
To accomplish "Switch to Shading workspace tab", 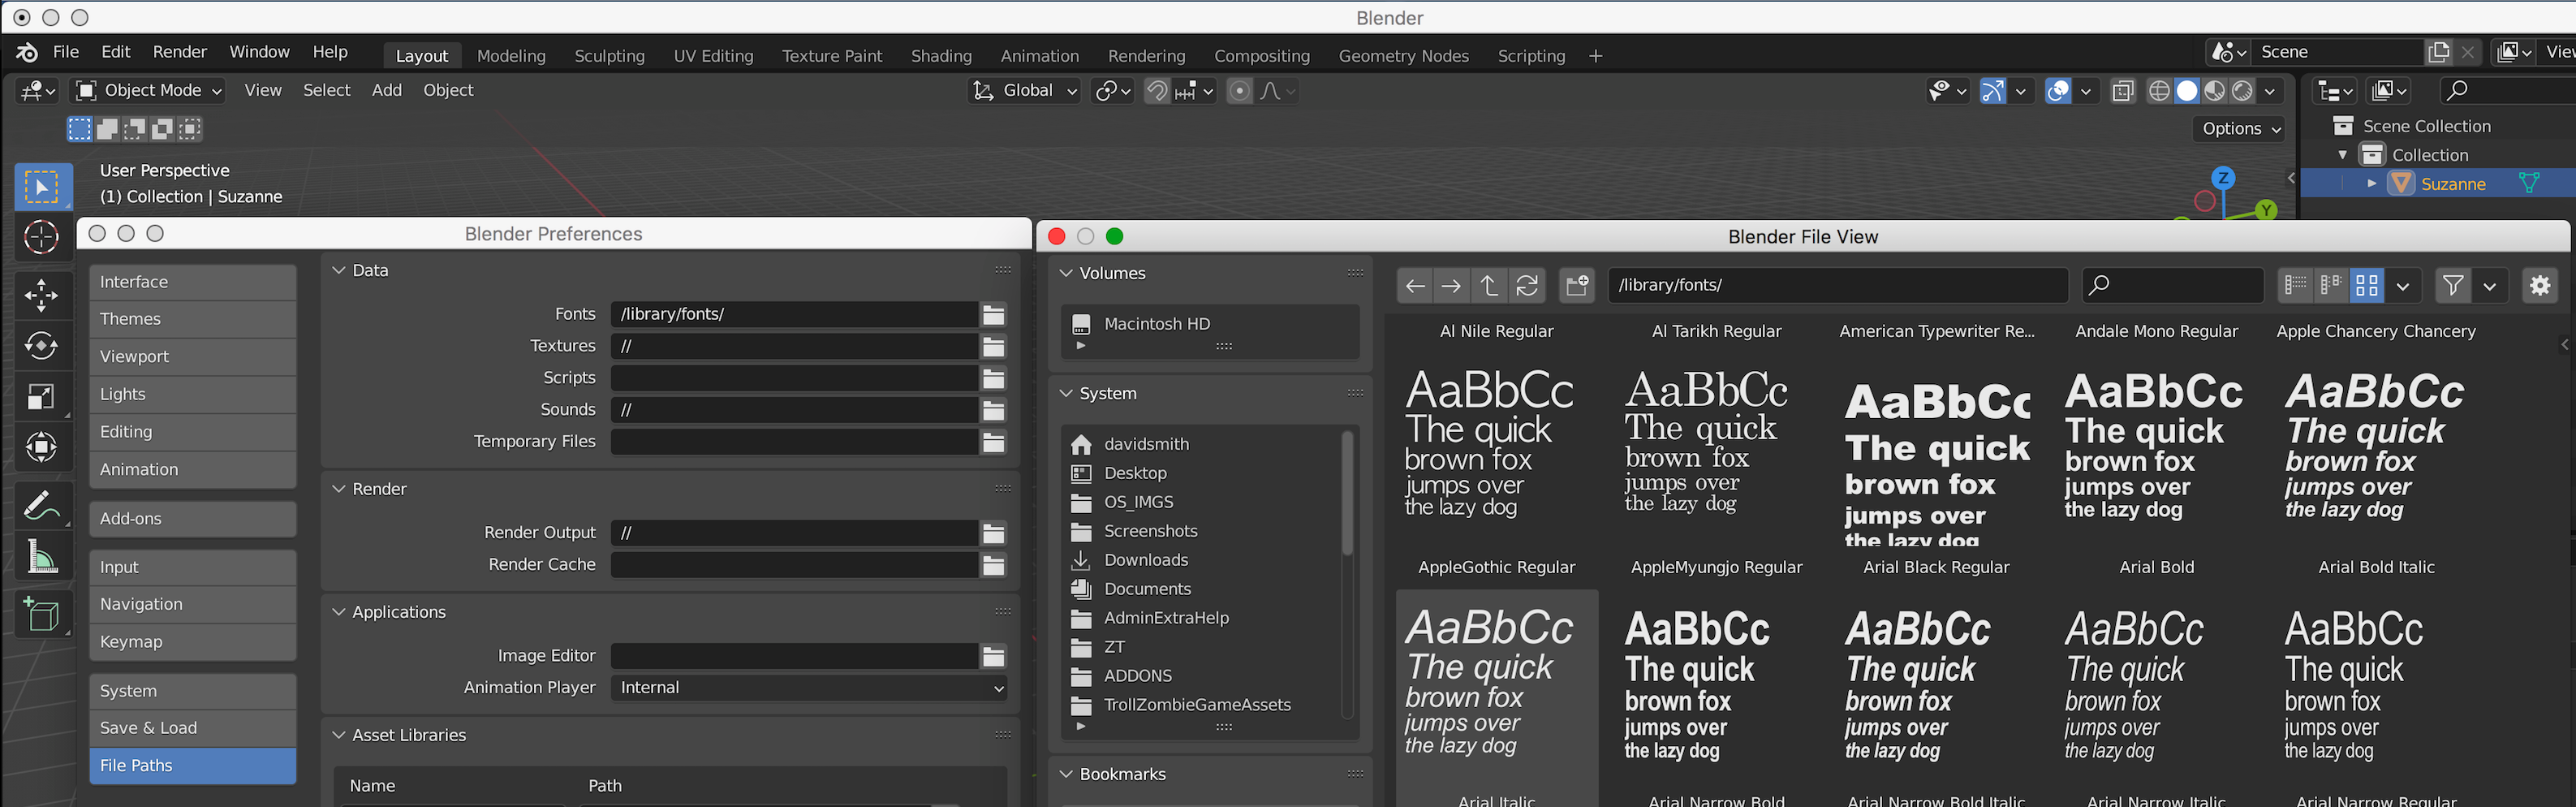I will point(941,56).
